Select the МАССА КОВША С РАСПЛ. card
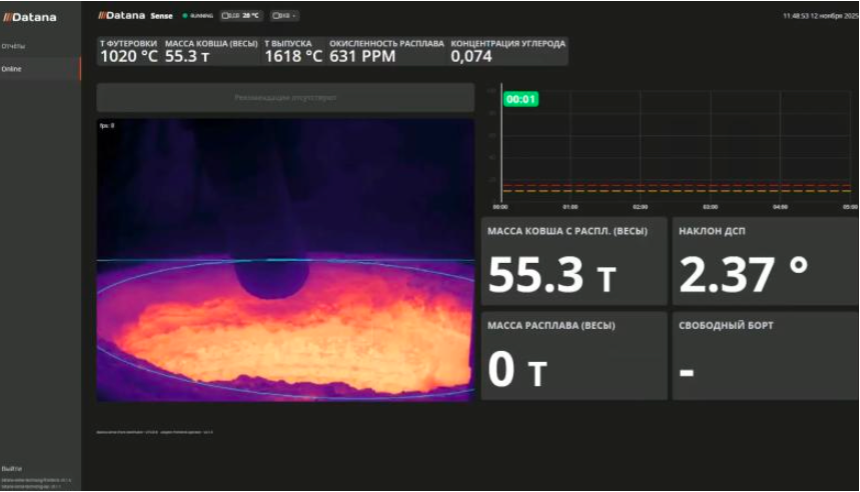 [x=573, y=261]
